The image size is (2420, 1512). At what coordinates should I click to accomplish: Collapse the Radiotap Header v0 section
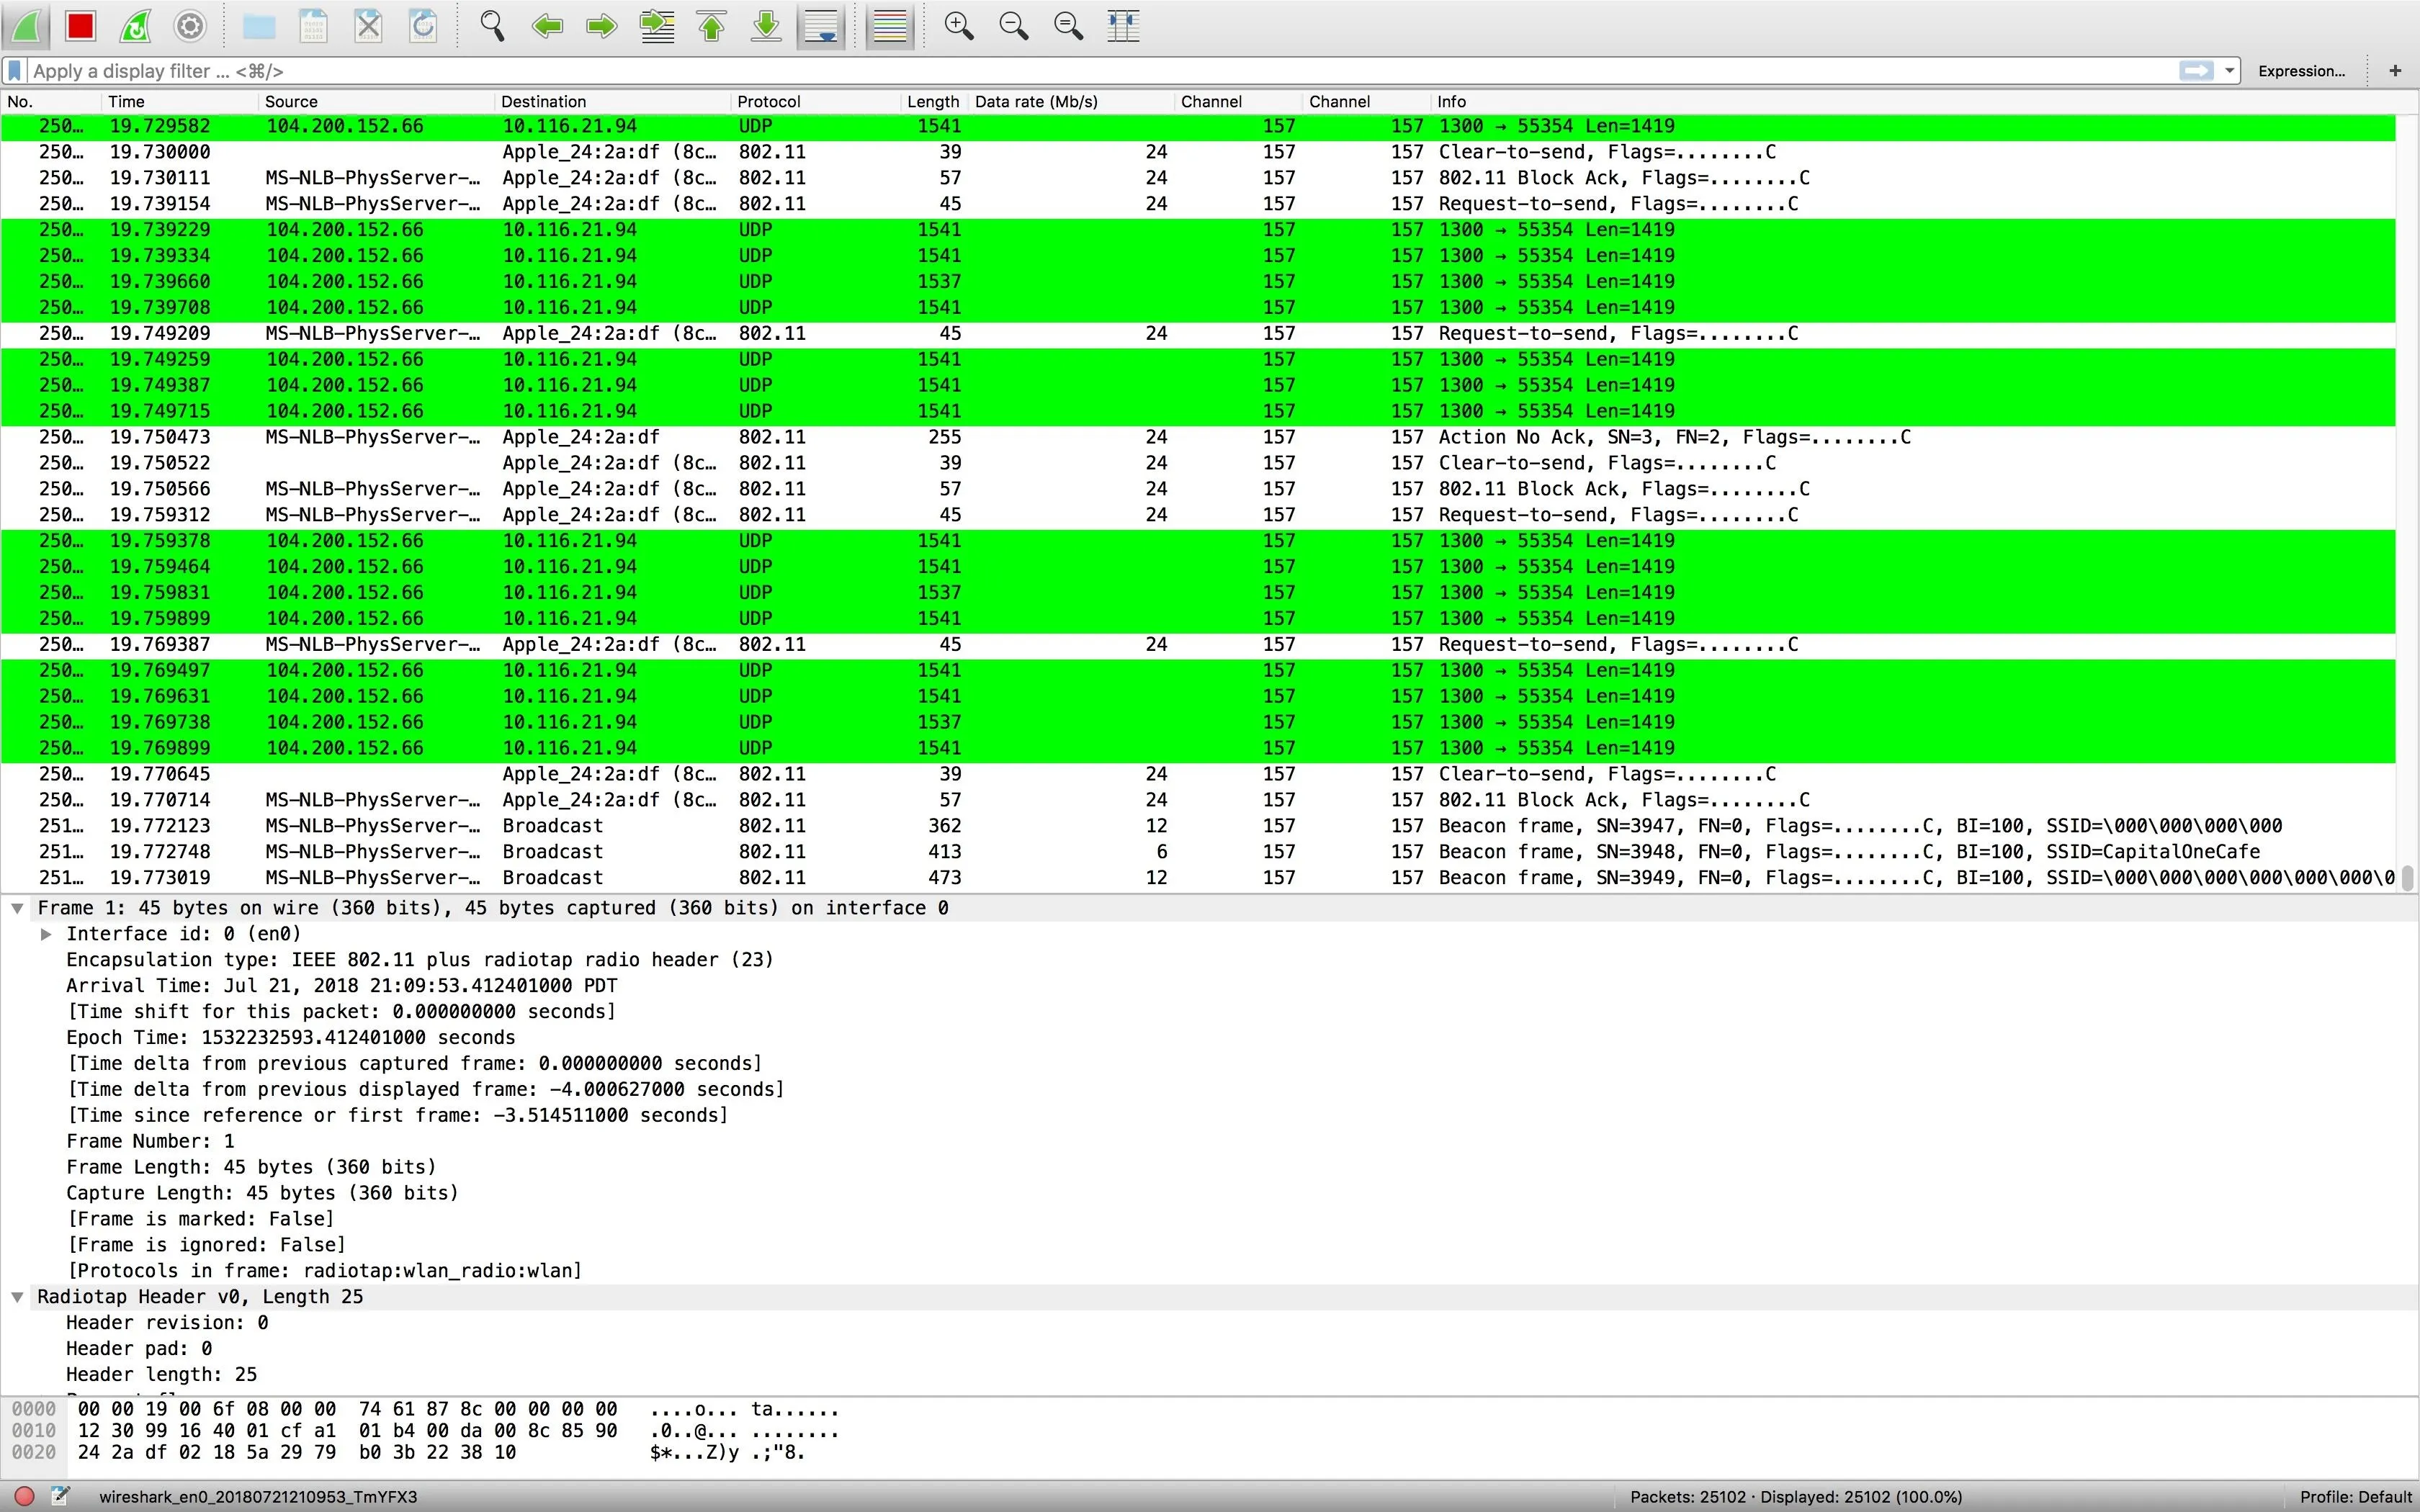(x=17, y=1297)
